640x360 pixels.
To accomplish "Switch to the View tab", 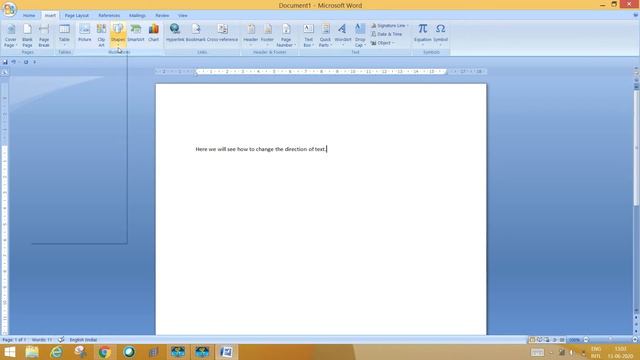I will [182, 16].
